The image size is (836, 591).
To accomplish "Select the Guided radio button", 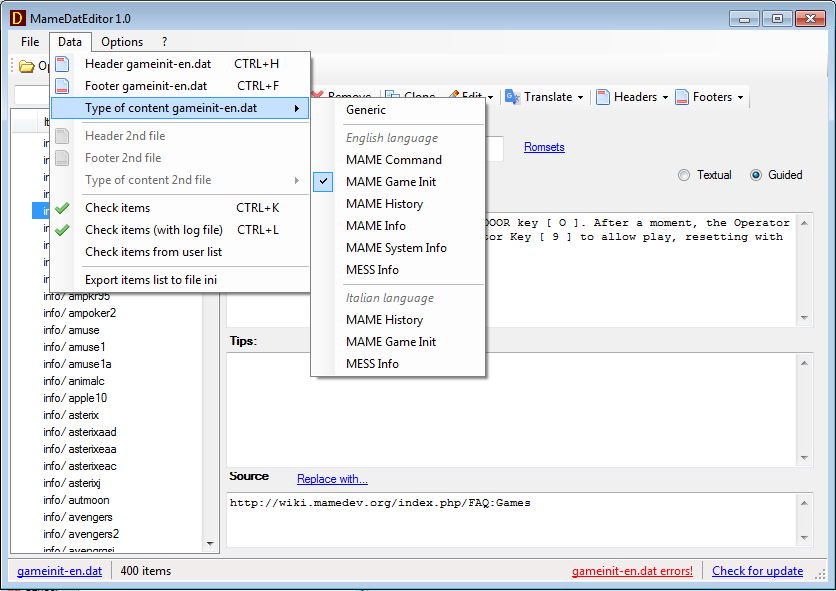I will (756, 175).
